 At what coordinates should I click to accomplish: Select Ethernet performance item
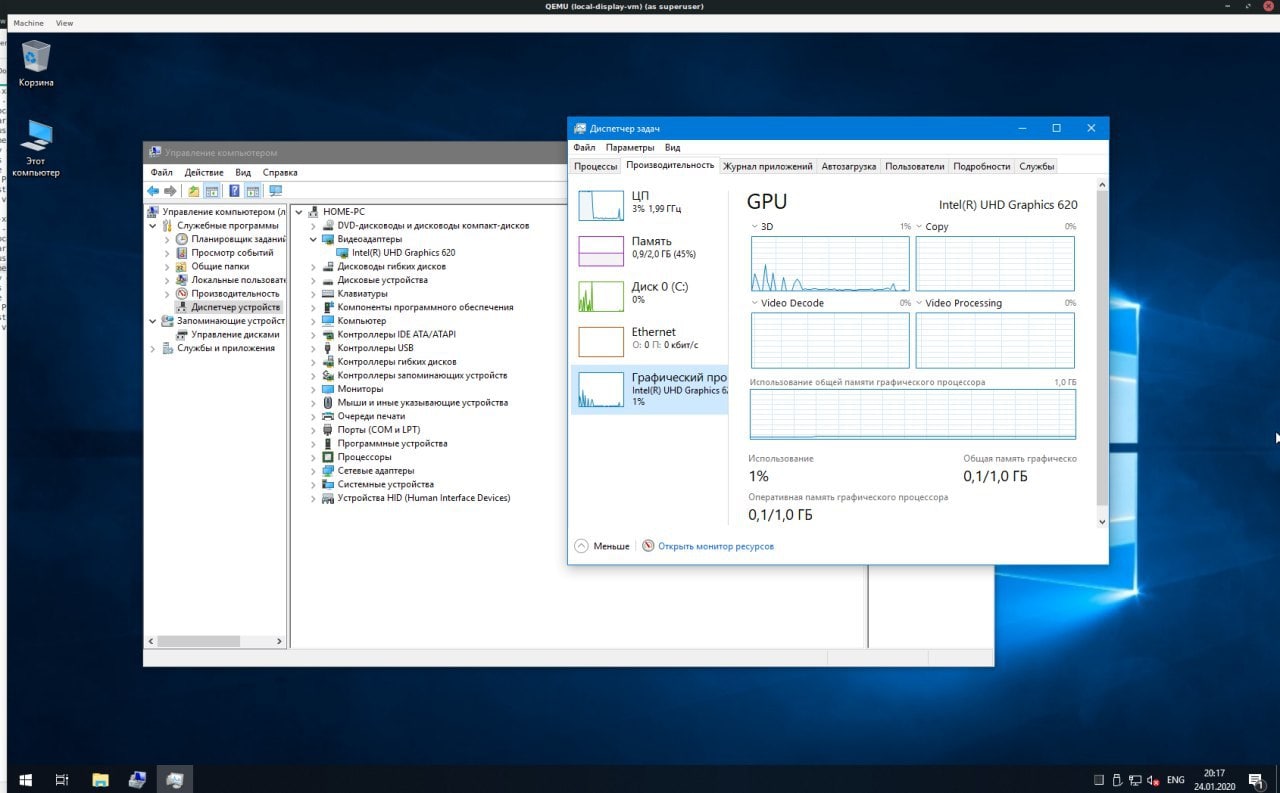(x=648, y=340)
